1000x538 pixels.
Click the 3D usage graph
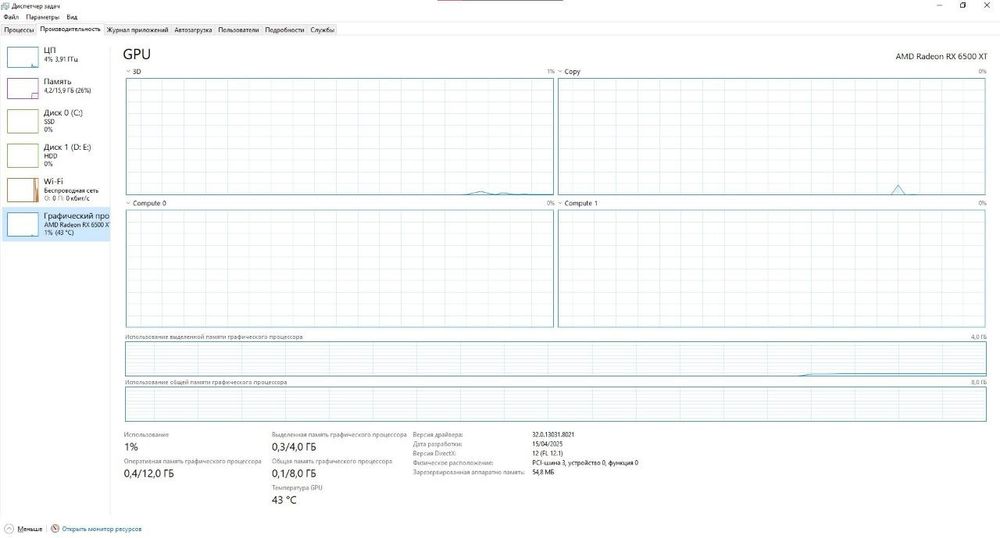point(339,136)
